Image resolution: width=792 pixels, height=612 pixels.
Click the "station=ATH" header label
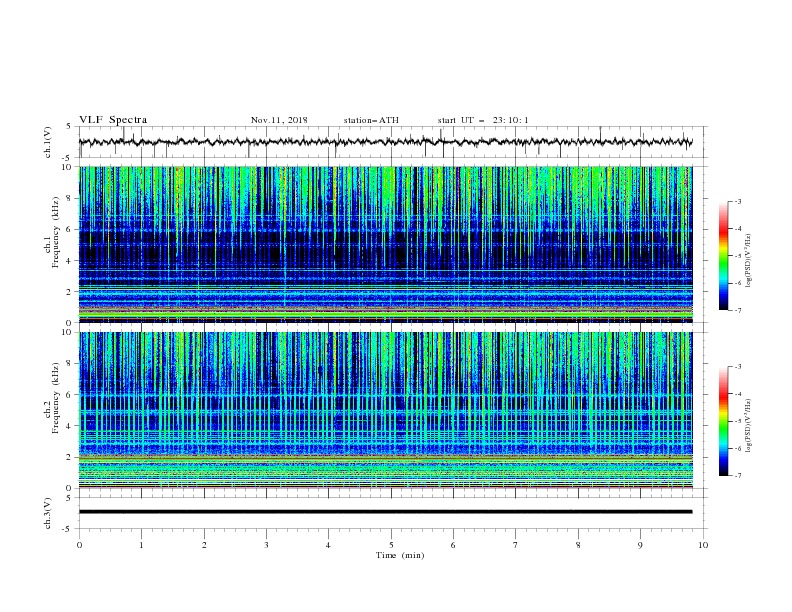pos(371,120)
